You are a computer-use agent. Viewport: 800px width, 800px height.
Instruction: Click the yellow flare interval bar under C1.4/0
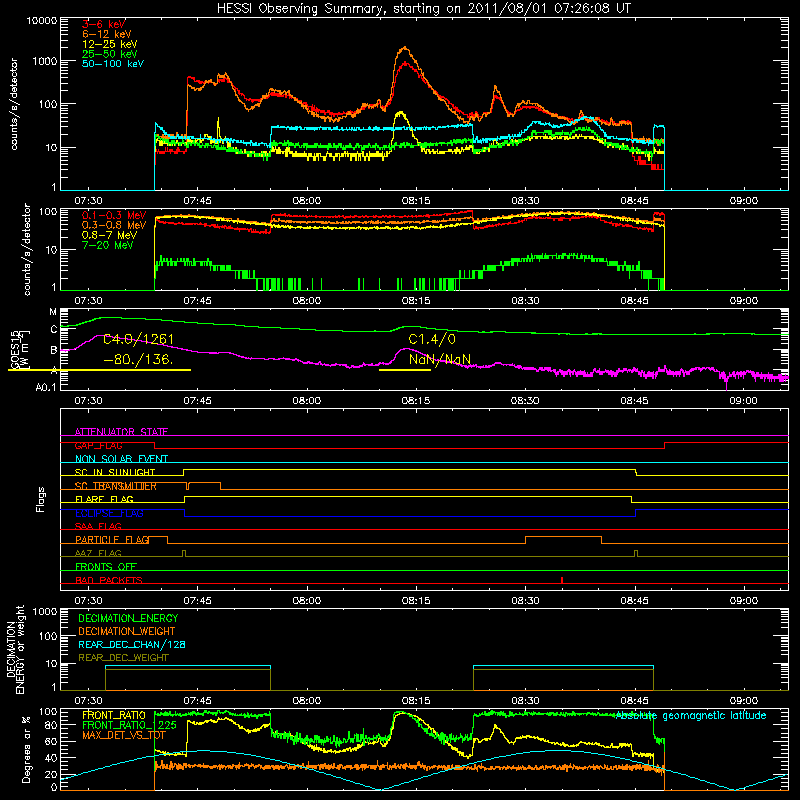405,369
